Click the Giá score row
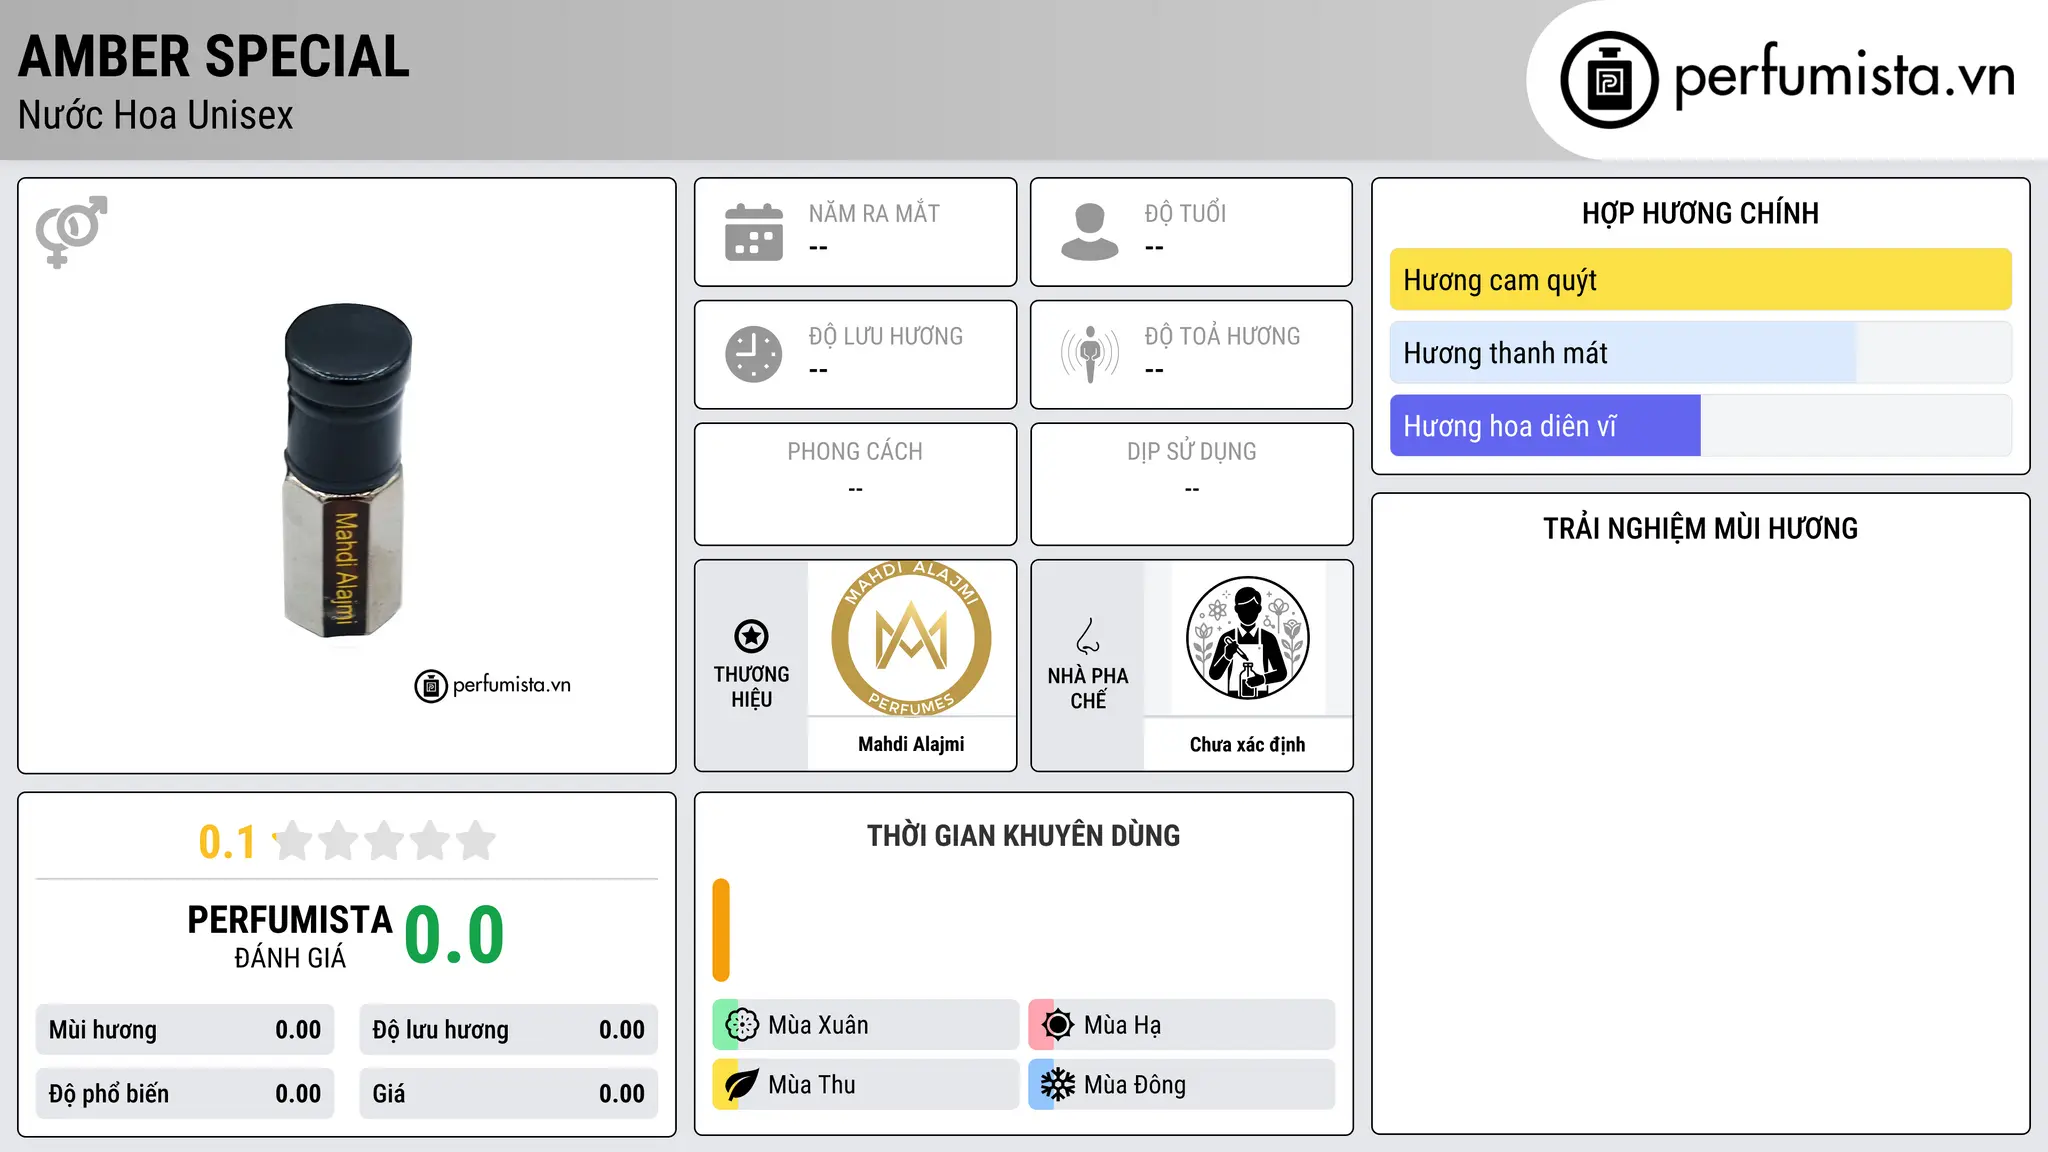The width and height of the screenshot is (2048, 1152). (x=509, y=1094)
